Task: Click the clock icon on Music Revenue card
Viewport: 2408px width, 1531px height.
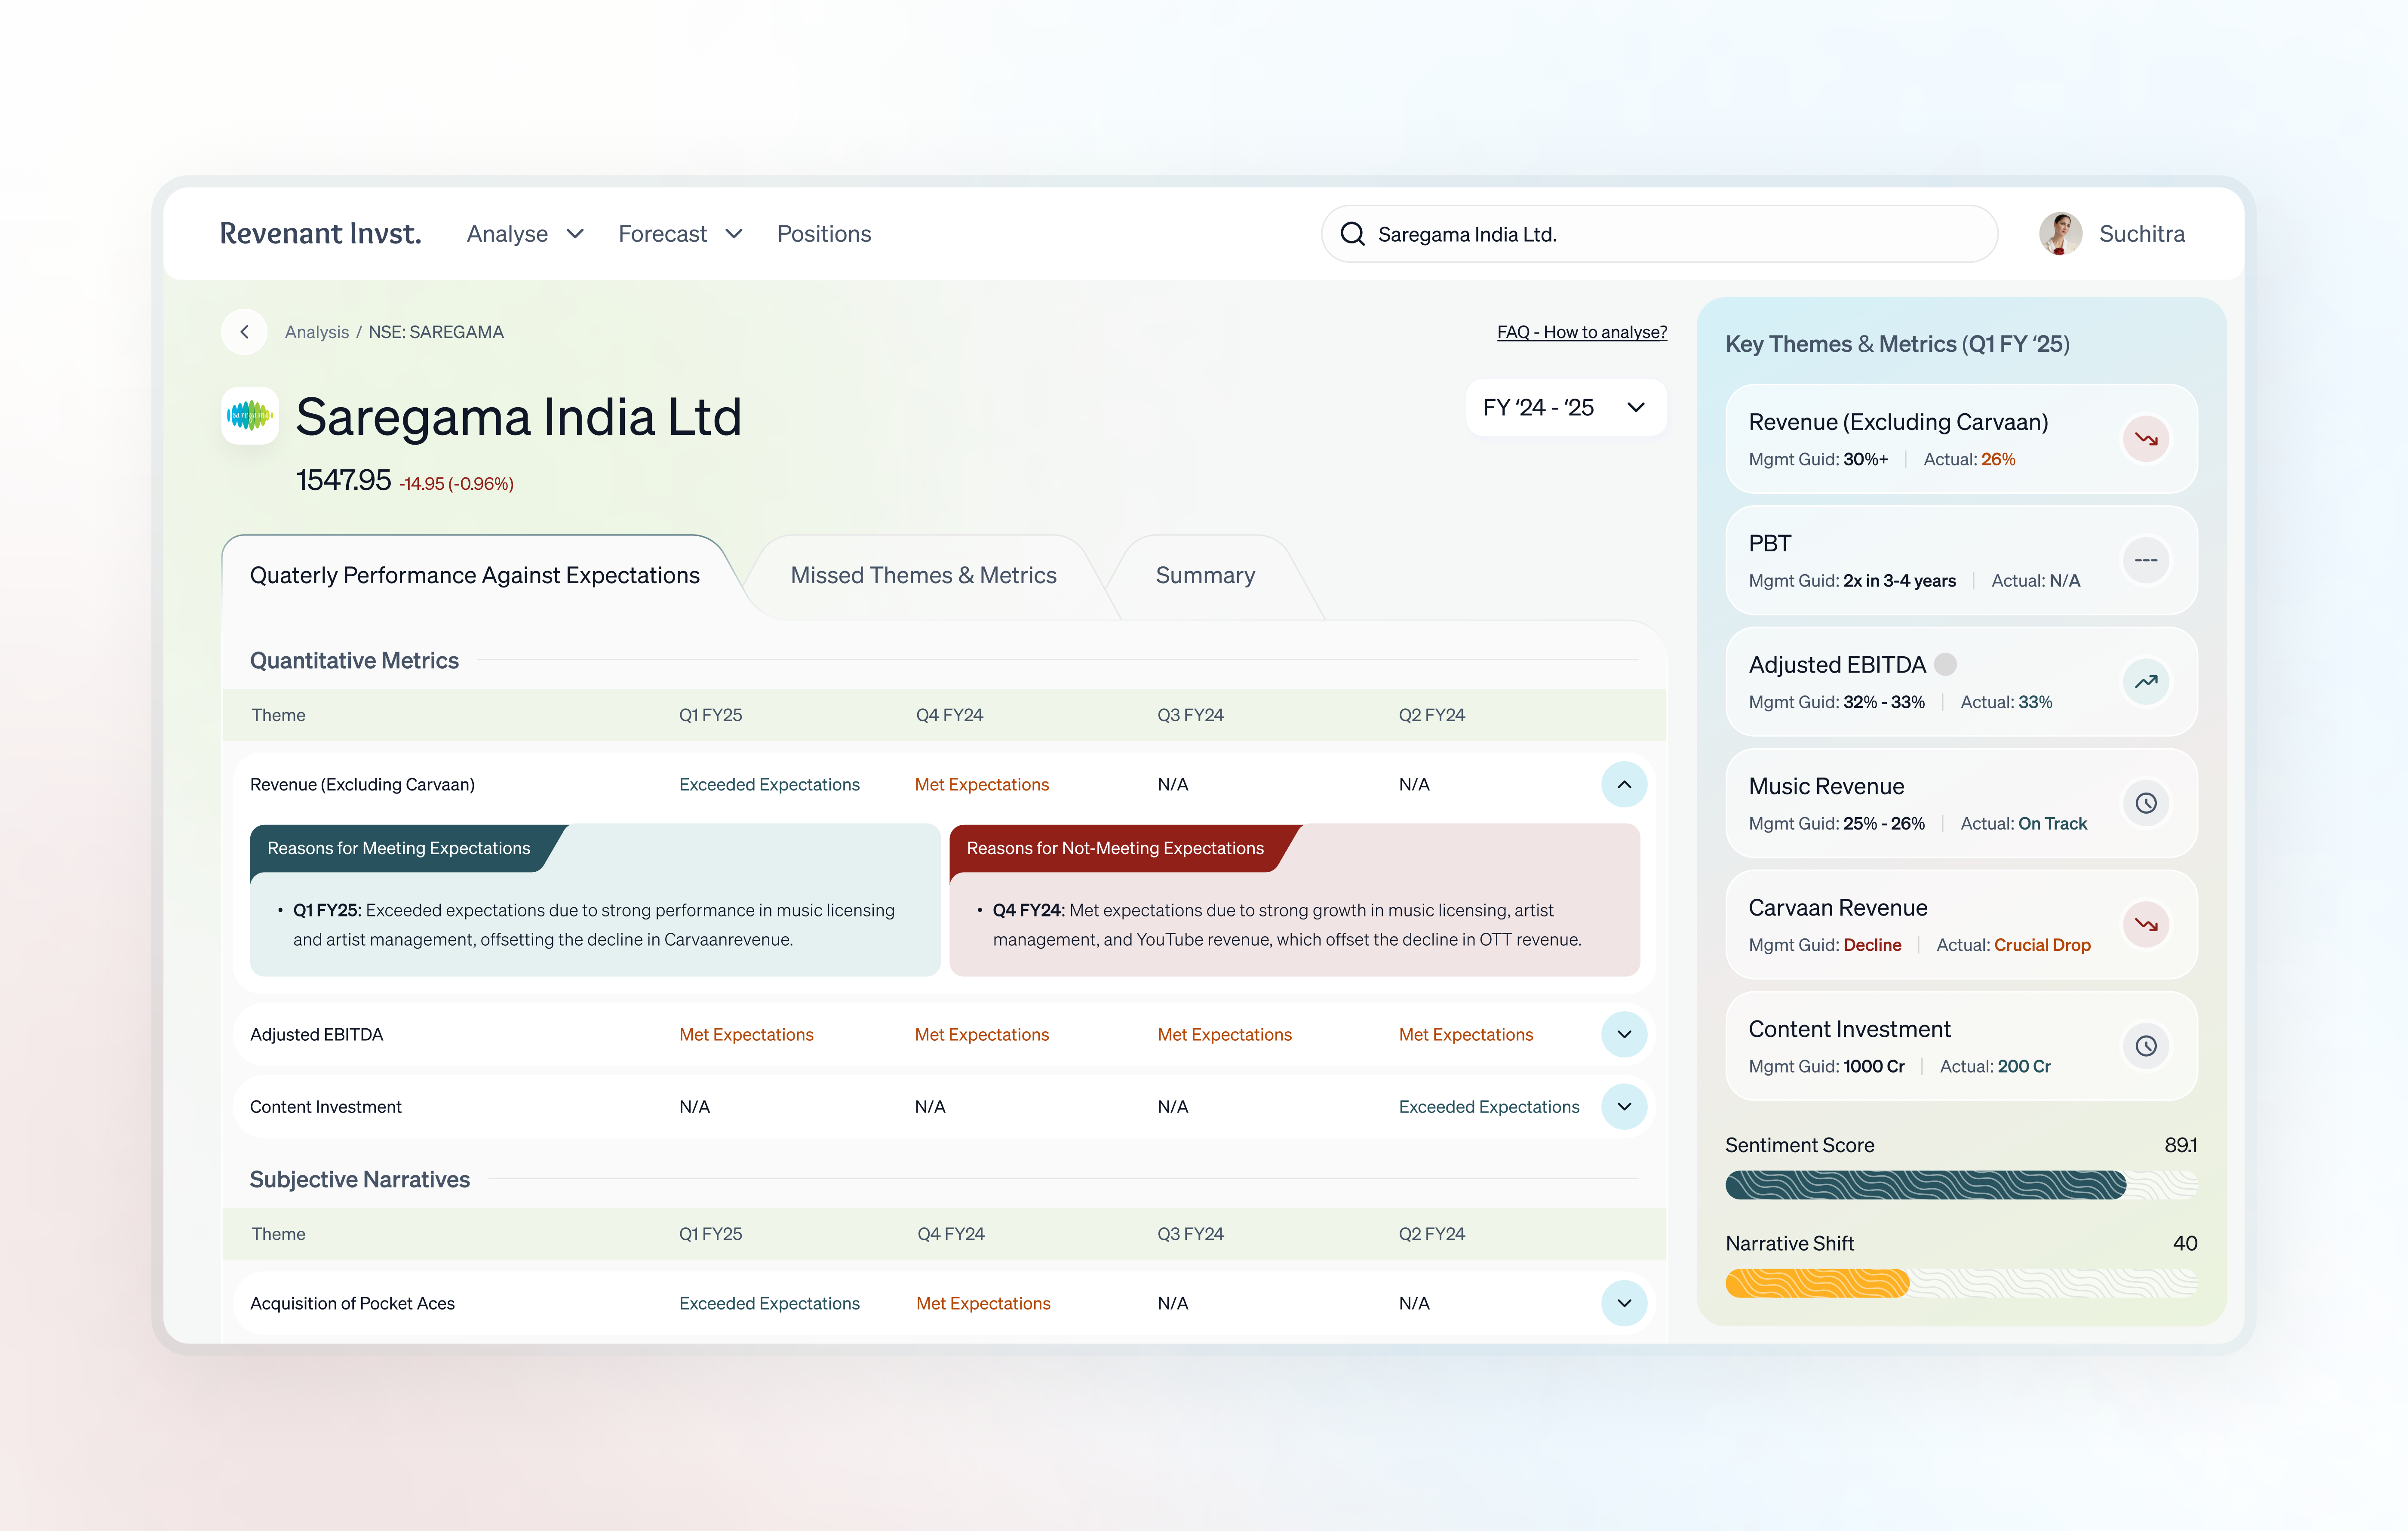Action: tap(2146, 803)
